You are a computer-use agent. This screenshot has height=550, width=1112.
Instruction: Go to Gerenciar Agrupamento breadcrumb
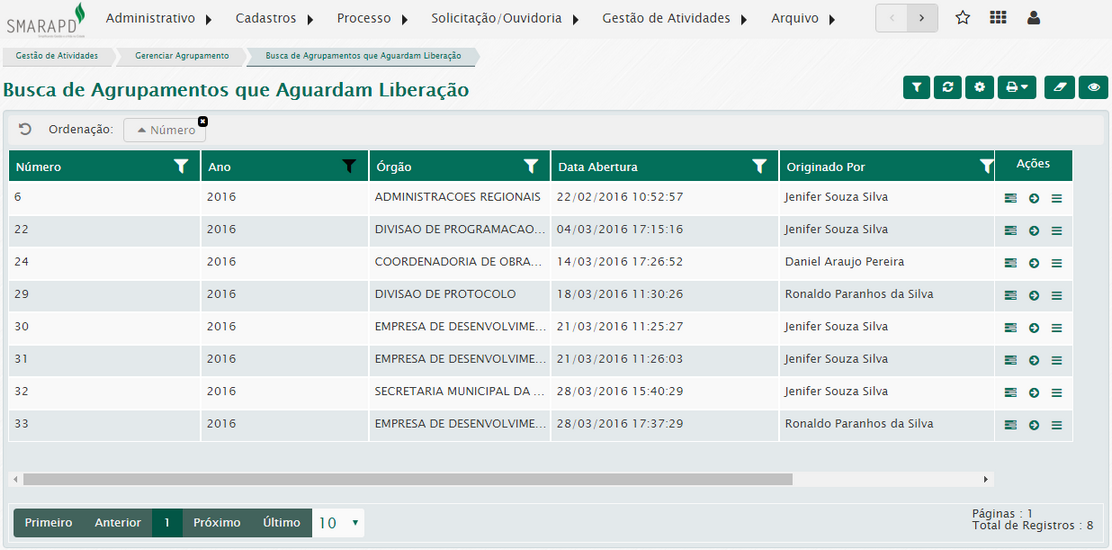[x=181, y=56]
